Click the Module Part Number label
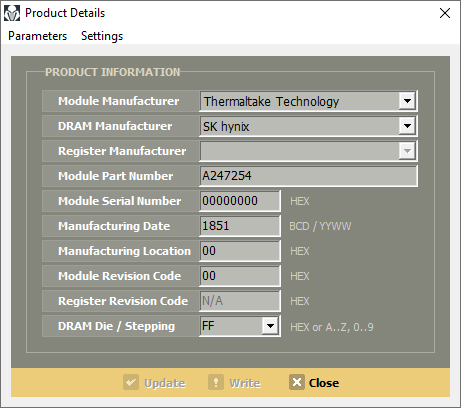Image resolution: width=461 pixels, height=408 pixels. [x=115, y=176]
